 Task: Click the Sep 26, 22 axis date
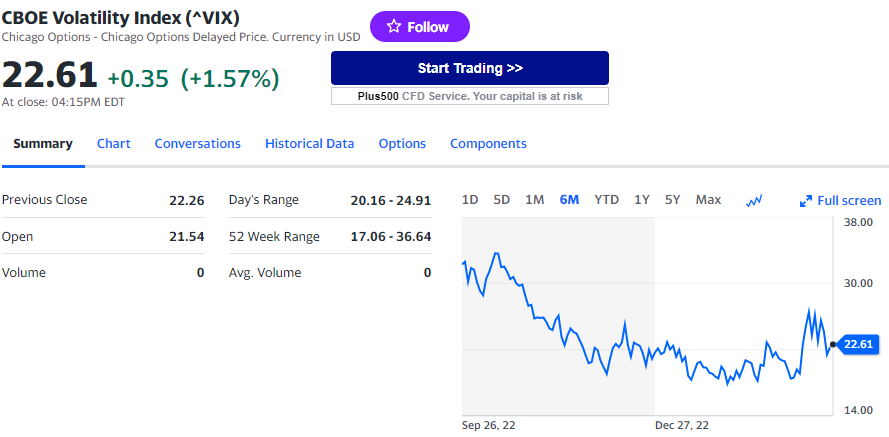click(489, 425)
